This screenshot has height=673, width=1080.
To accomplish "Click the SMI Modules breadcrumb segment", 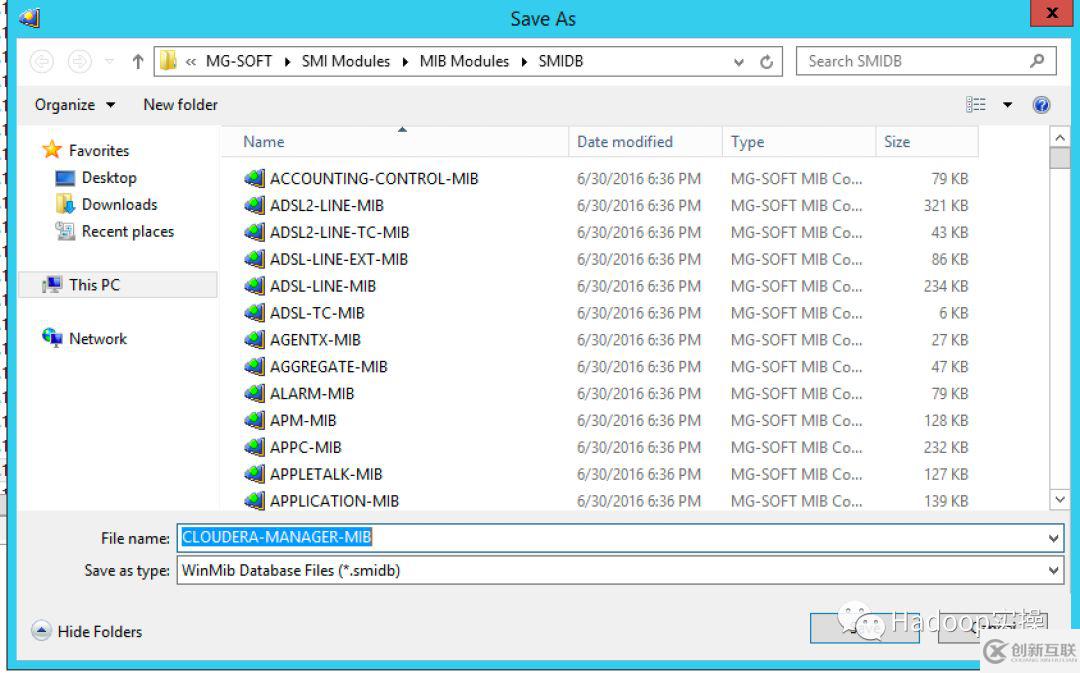I will pos(346,61).
